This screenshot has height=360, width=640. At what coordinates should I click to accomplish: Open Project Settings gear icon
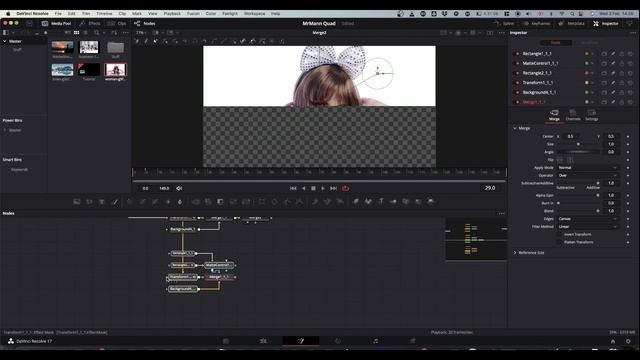628,341
